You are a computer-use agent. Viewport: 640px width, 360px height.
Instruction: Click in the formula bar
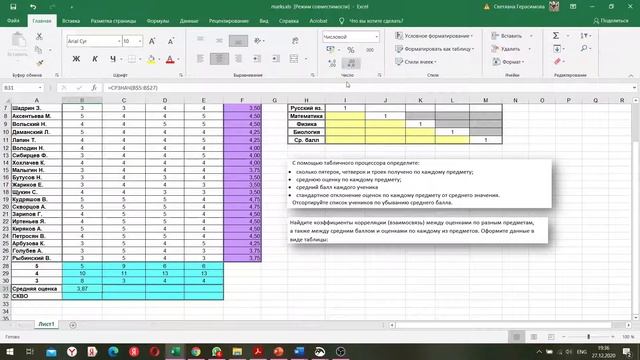367,88
